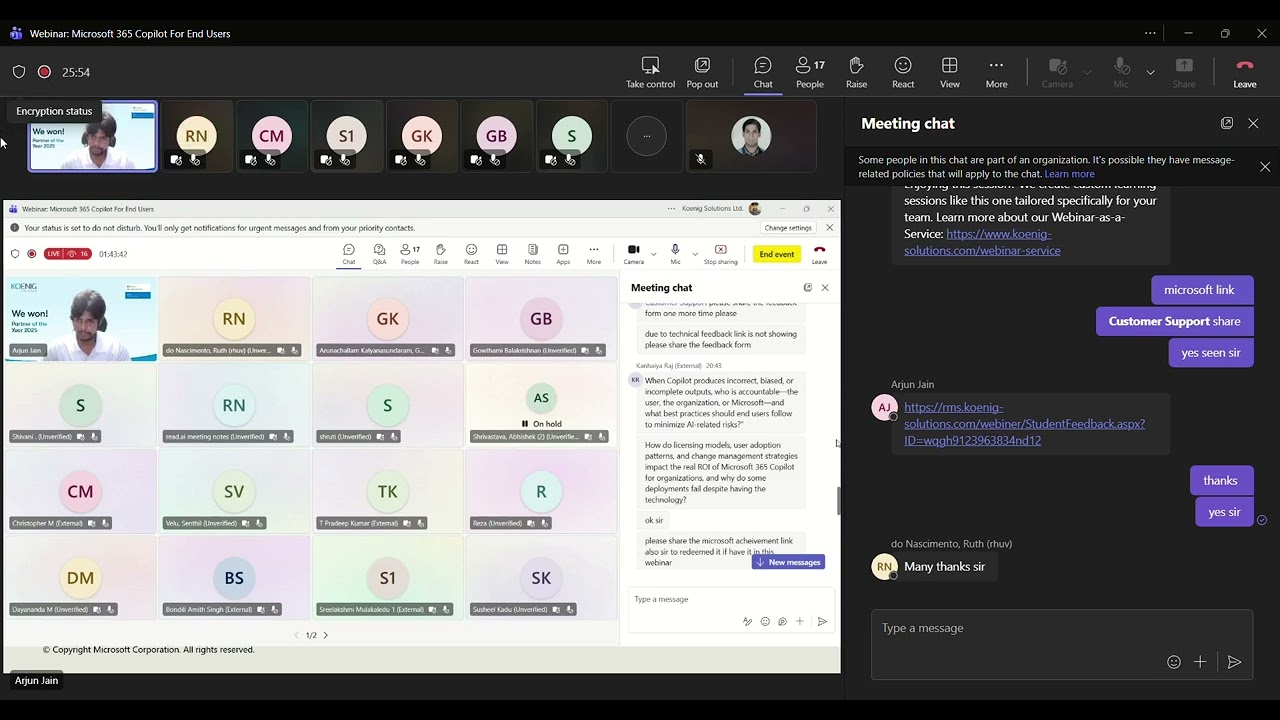Click the Camera icon in shared window toolbar
Screen dimensions: 1280x720
click(633, 254)
